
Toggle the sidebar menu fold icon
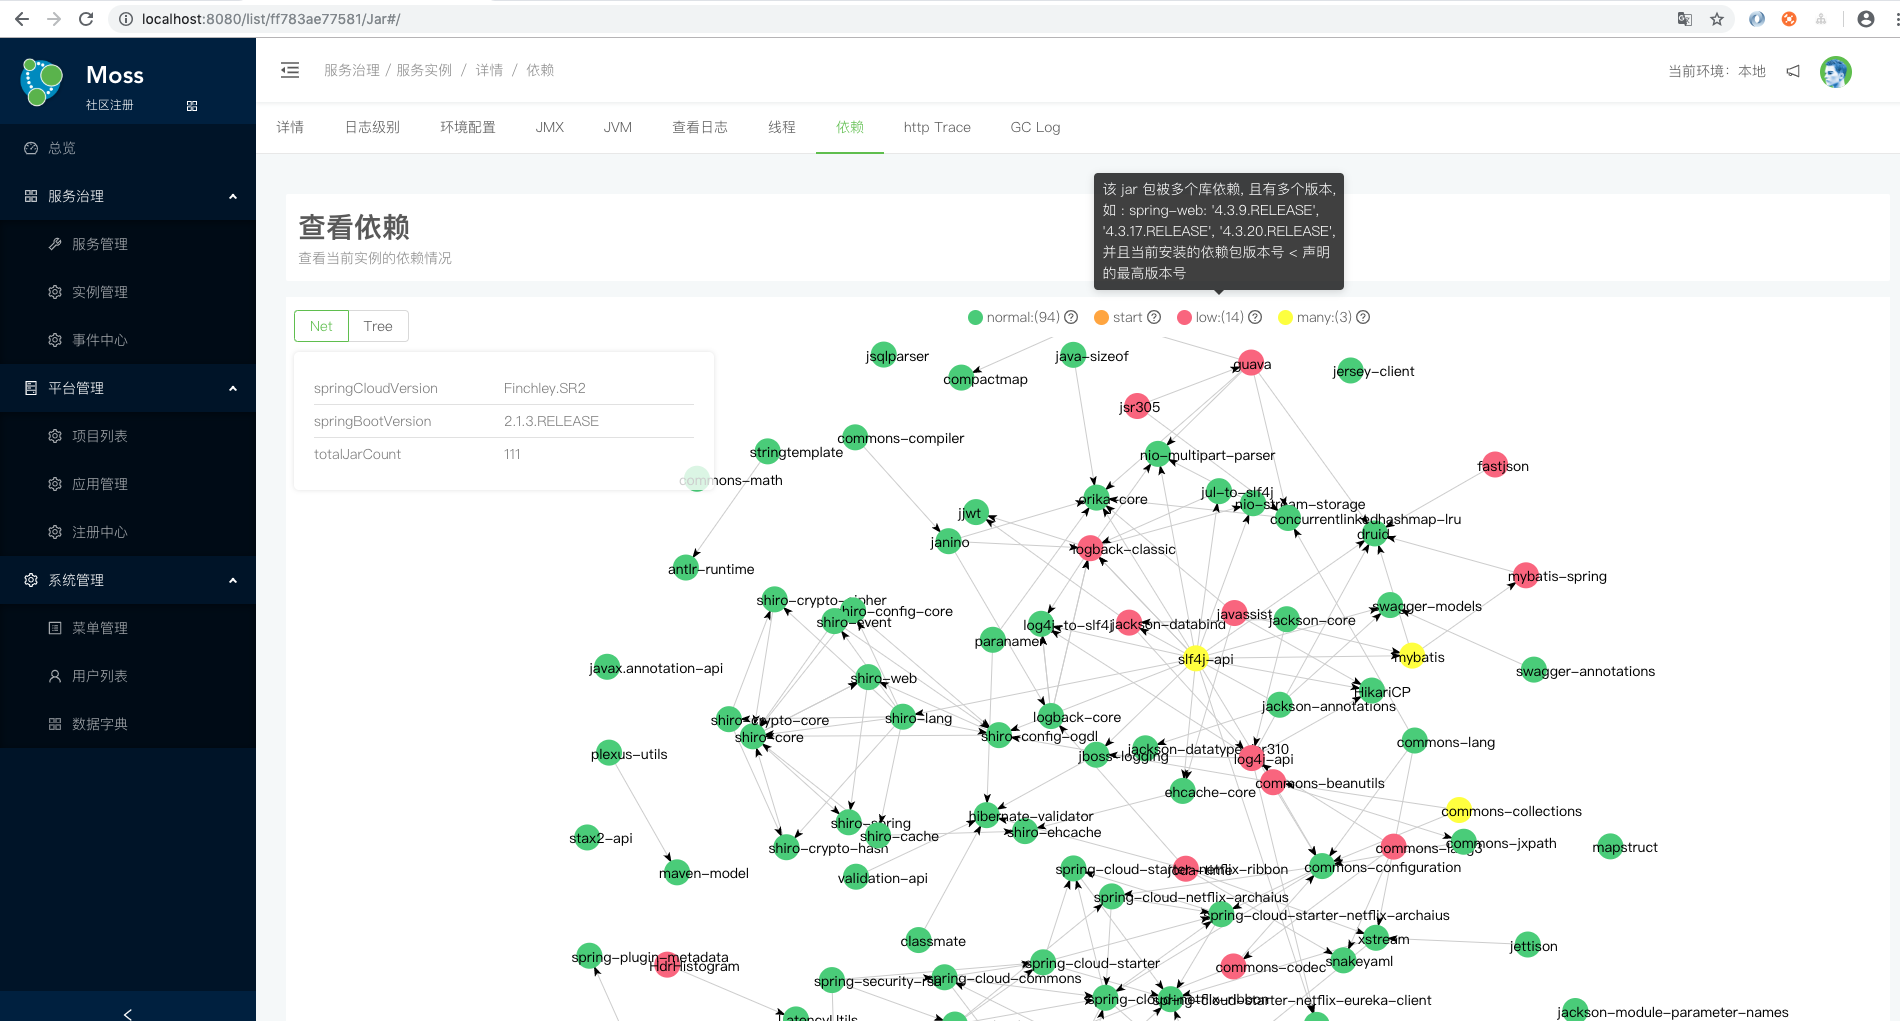pos(290,70)
